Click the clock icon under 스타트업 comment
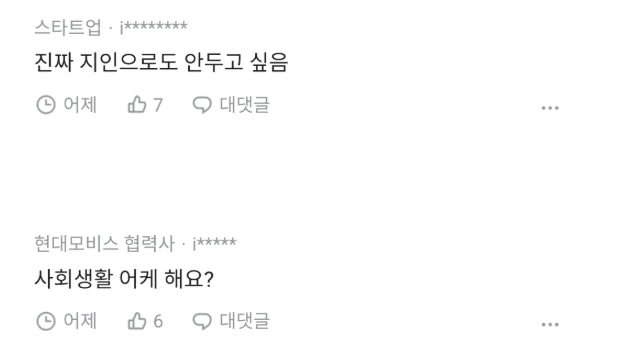The width and height of the screenshot is (636, 364). pyautogui.click(x=46, y=105)
